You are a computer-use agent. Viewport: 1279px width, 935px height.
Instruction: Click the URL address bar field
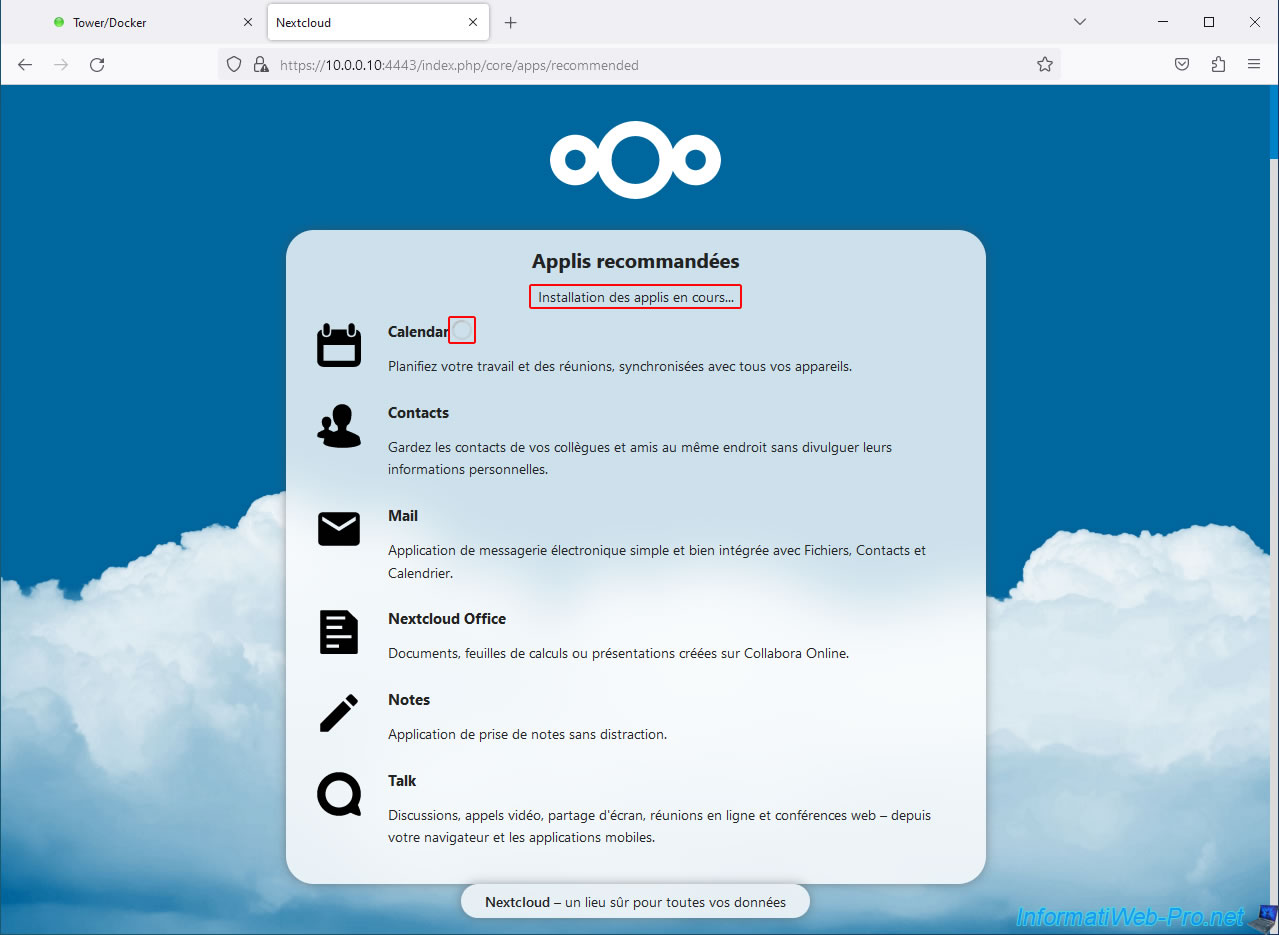click(x=640, y=65)
